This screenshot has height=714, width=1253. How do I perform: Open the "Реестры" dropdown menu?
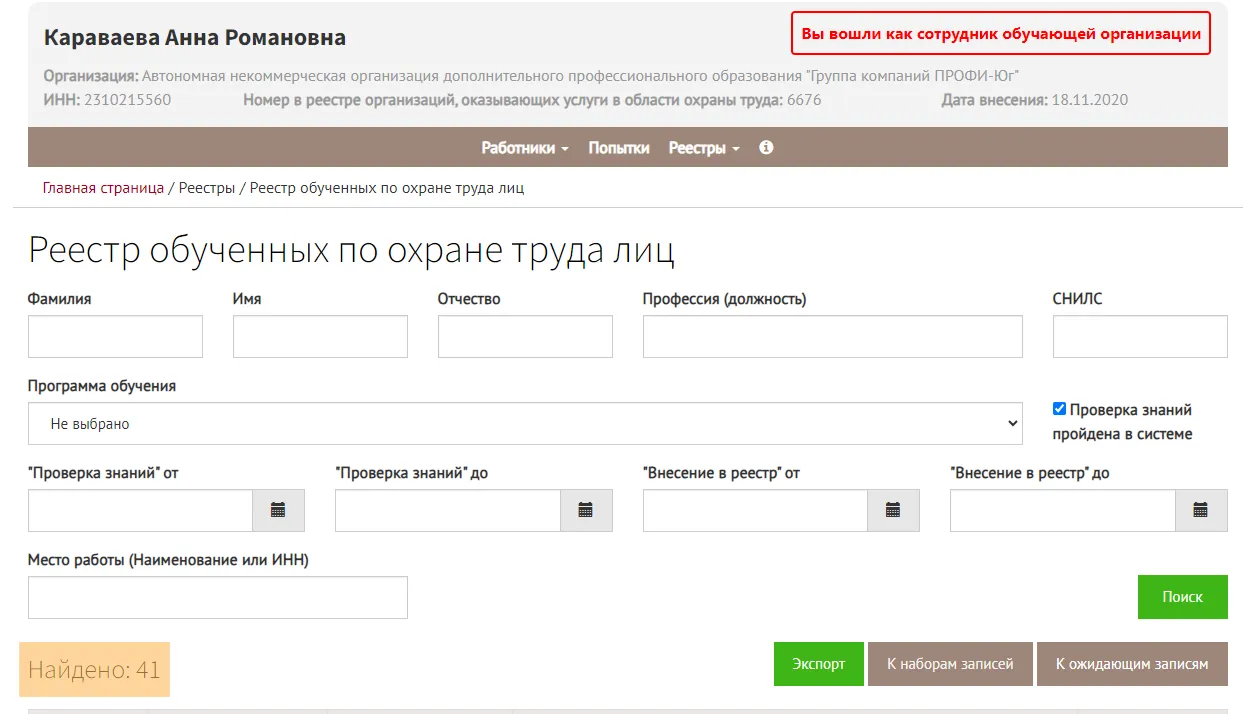[704, 148]
